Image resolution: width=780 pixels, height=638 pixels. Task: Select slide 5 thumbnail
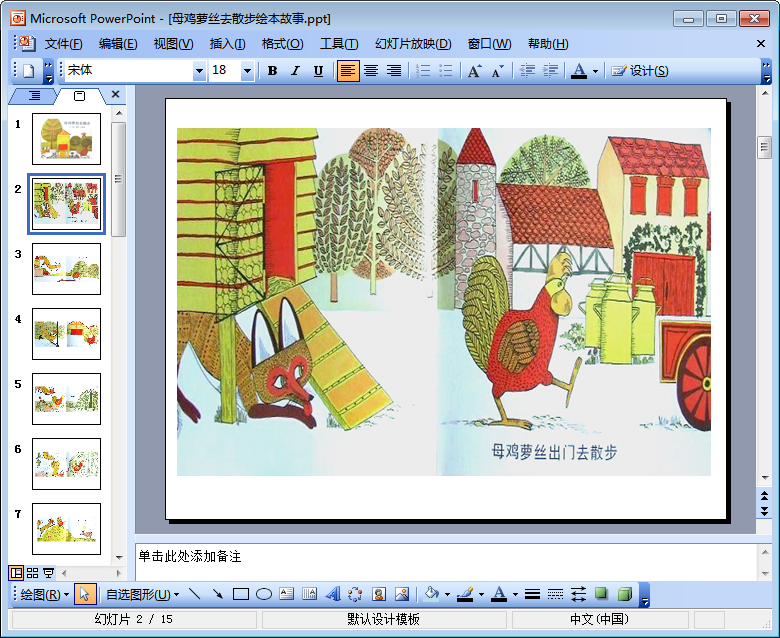pos(66,399)
